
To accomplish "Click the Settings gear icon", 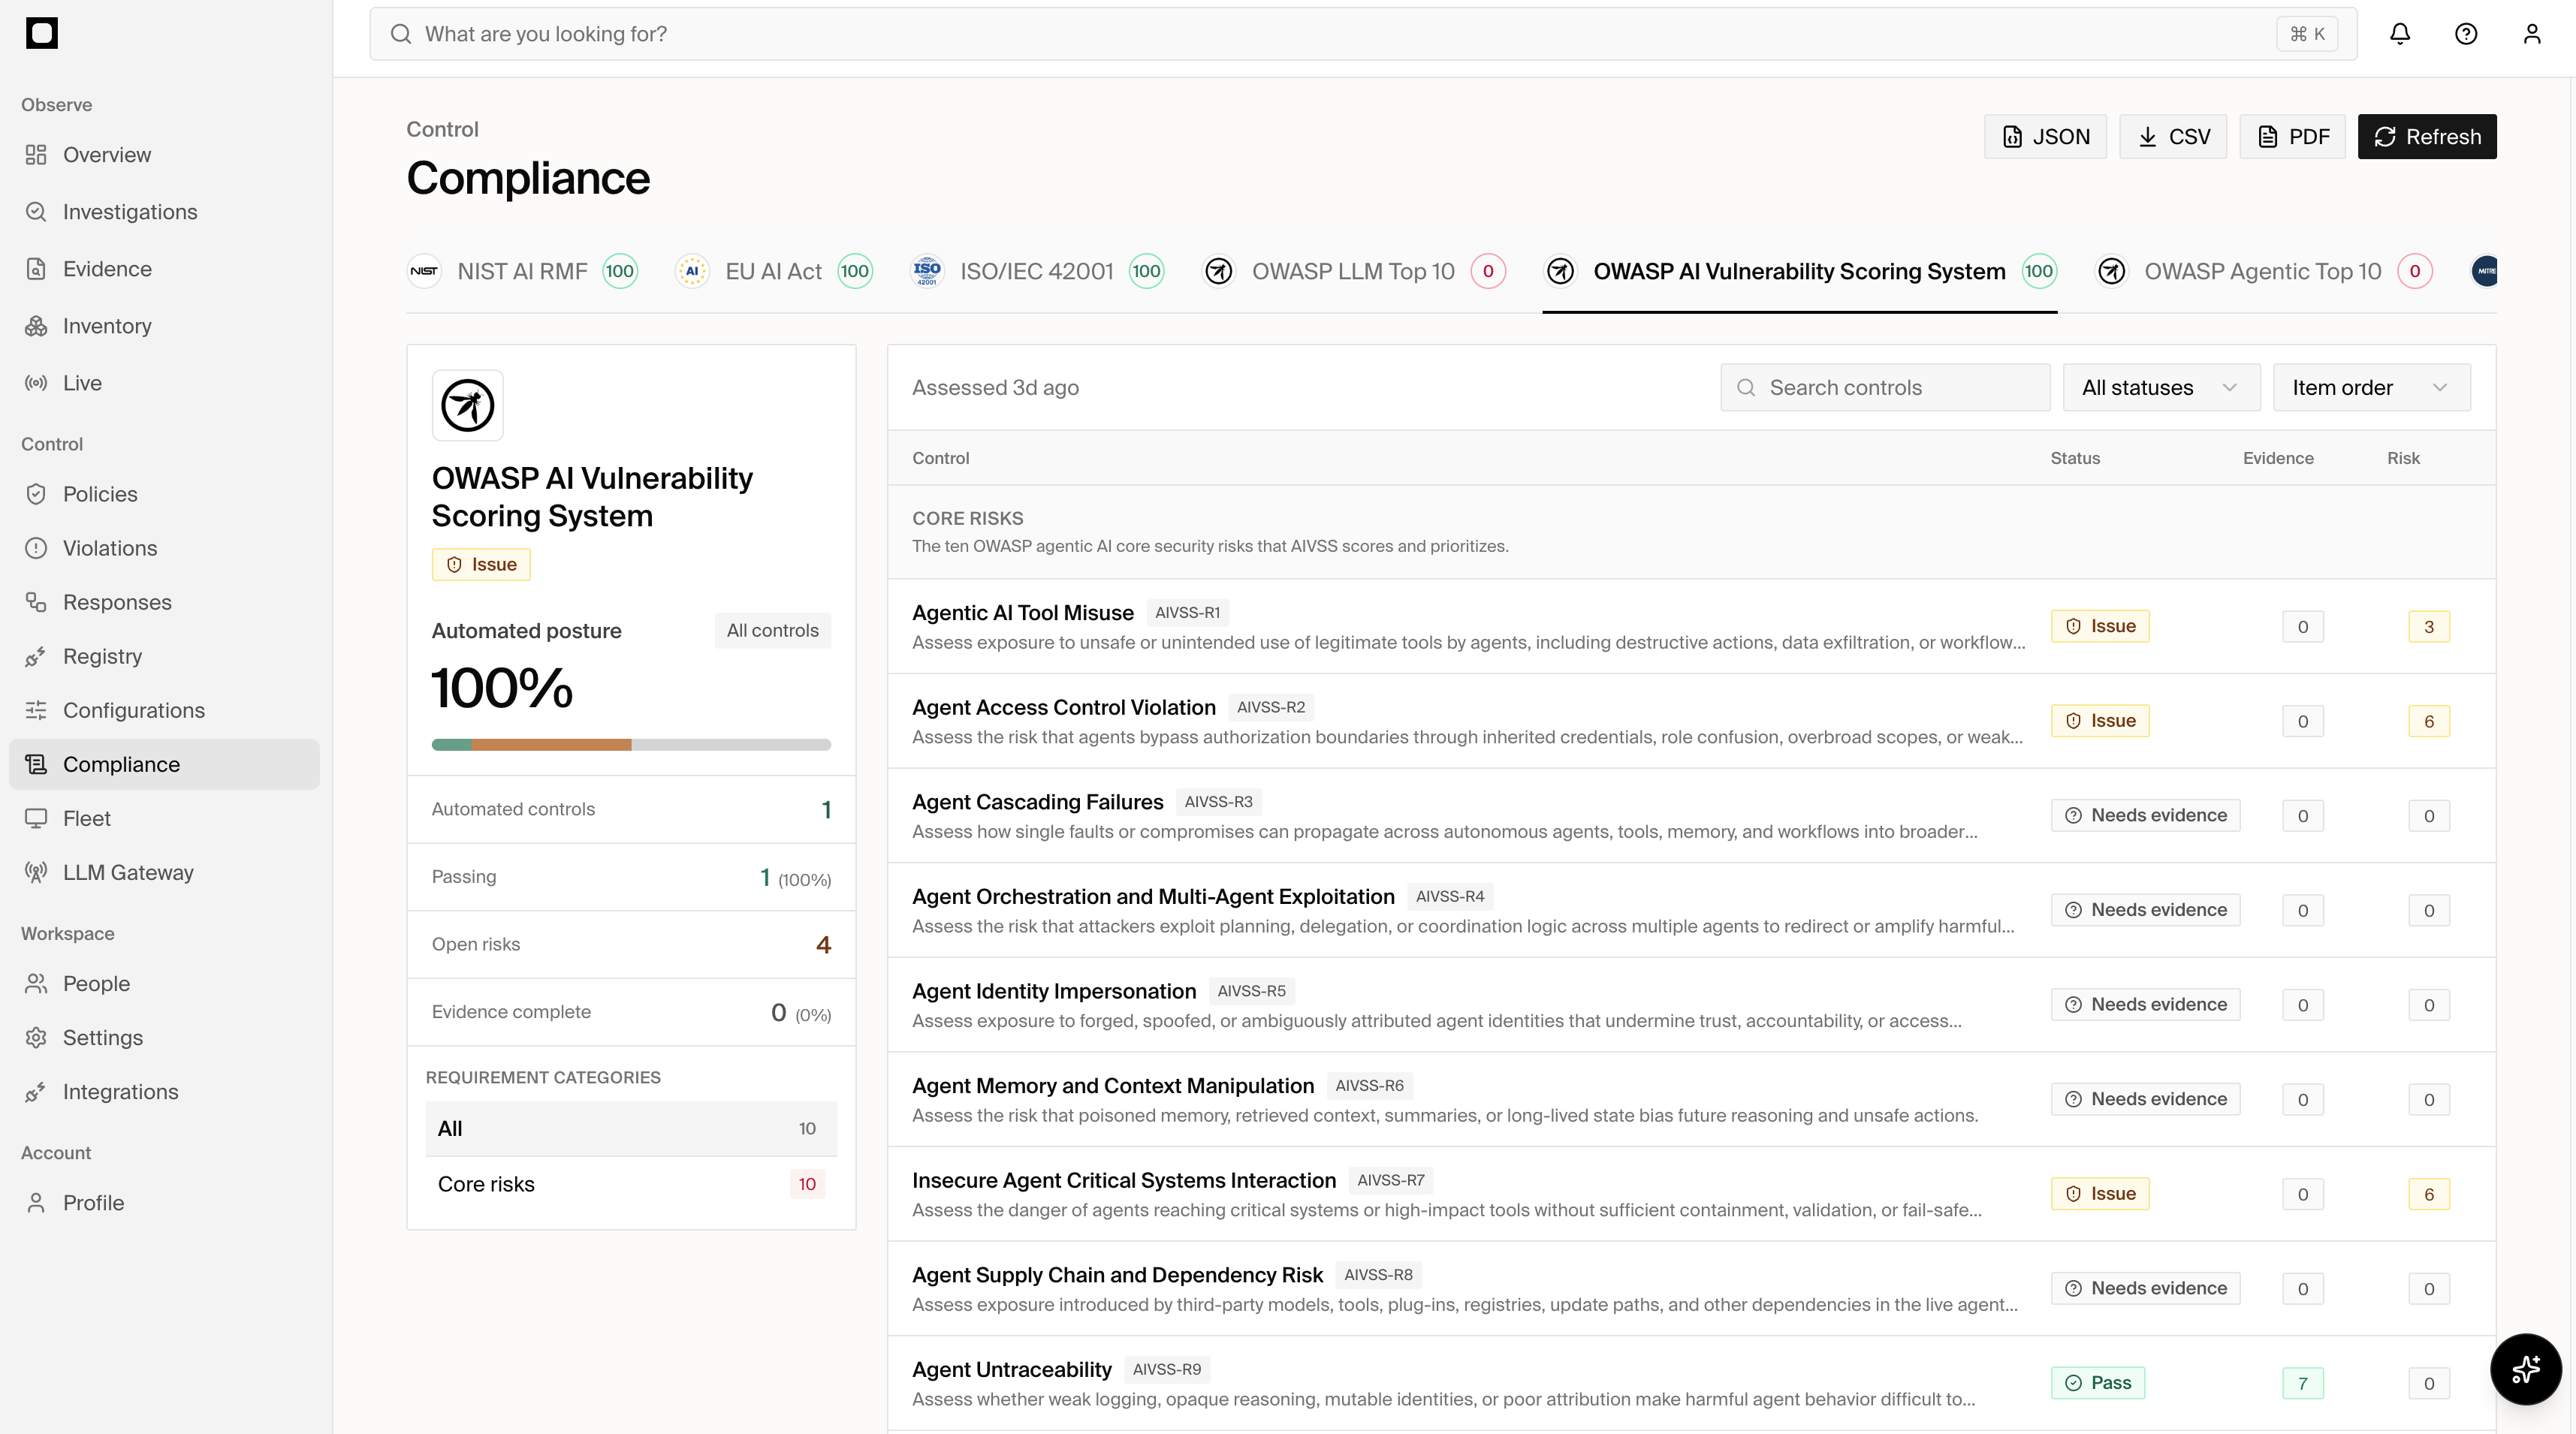I will (x=36, y=1038).
